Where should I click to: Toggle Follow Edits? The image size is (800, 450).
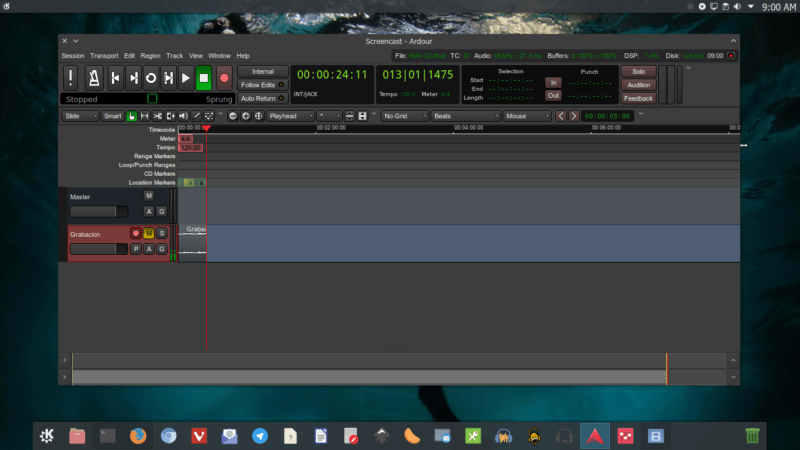pos(262,85)
